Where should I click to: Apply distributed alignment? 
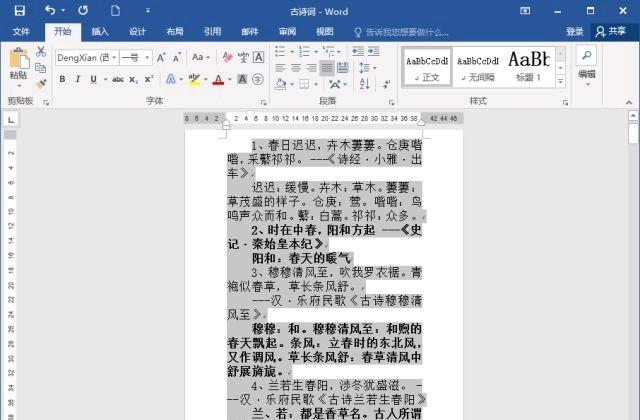pyautogui.click(x=342, y=68)
